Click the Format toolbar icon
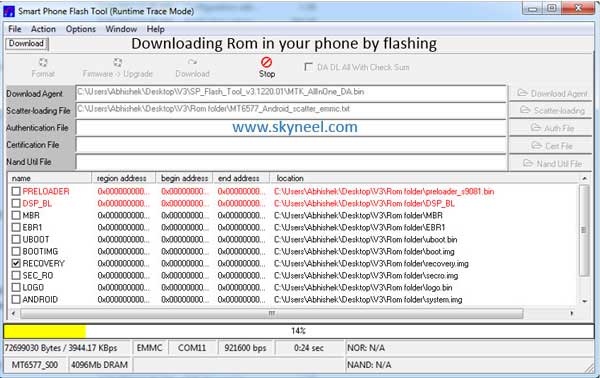The image size is (600, 378). click(43, 62)
